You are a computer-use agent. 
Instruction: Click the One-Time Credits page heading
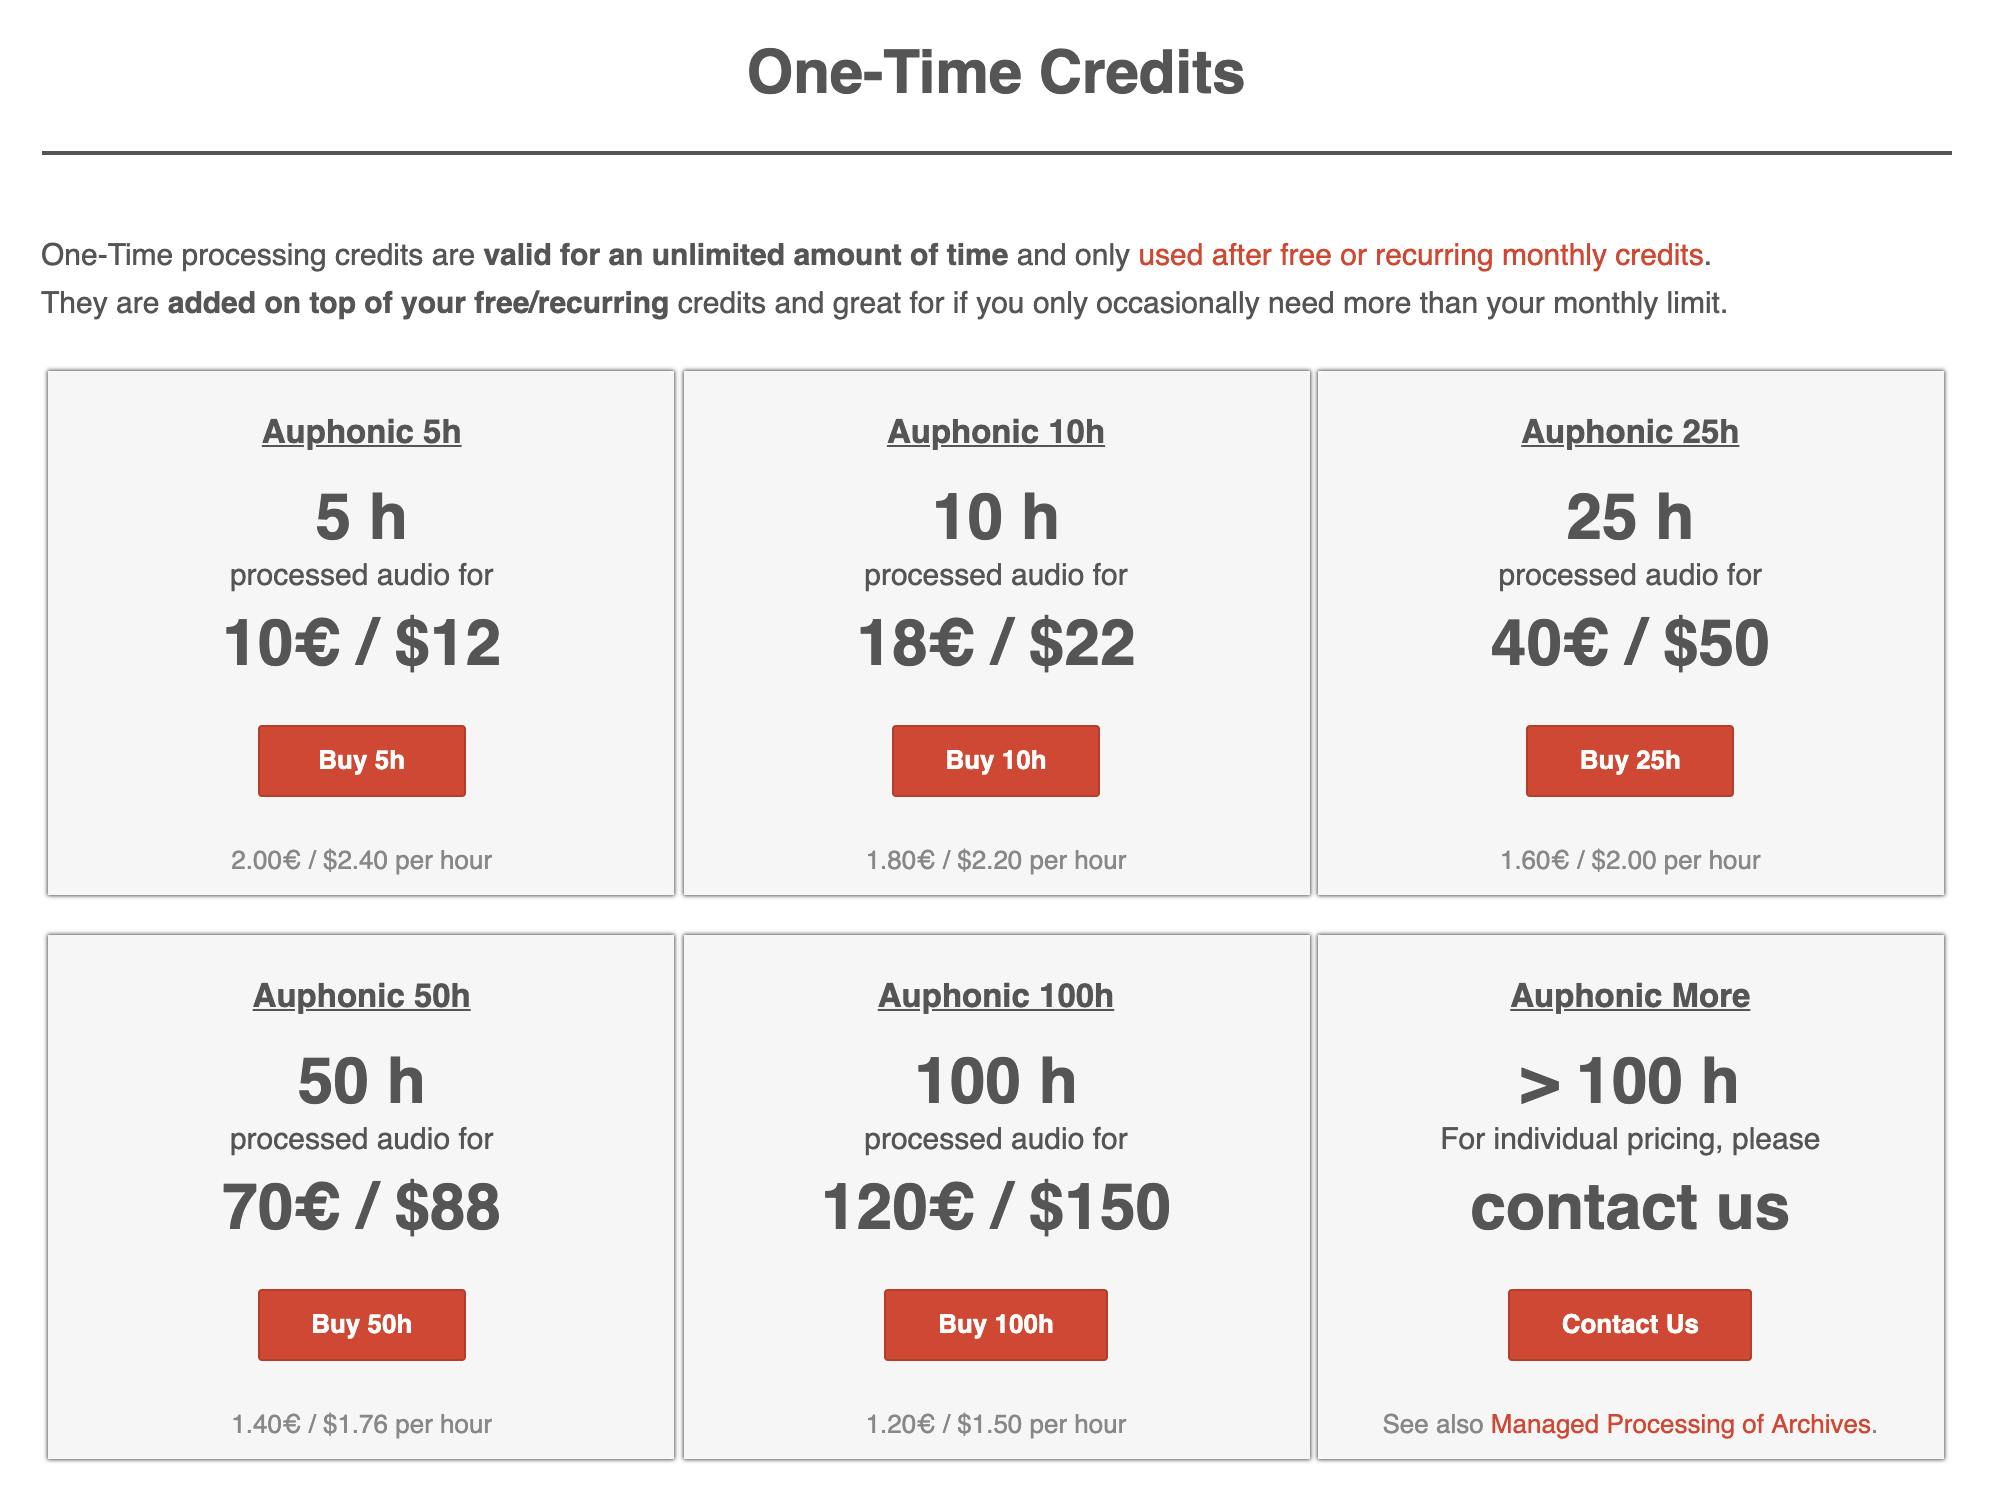[996, 73]
